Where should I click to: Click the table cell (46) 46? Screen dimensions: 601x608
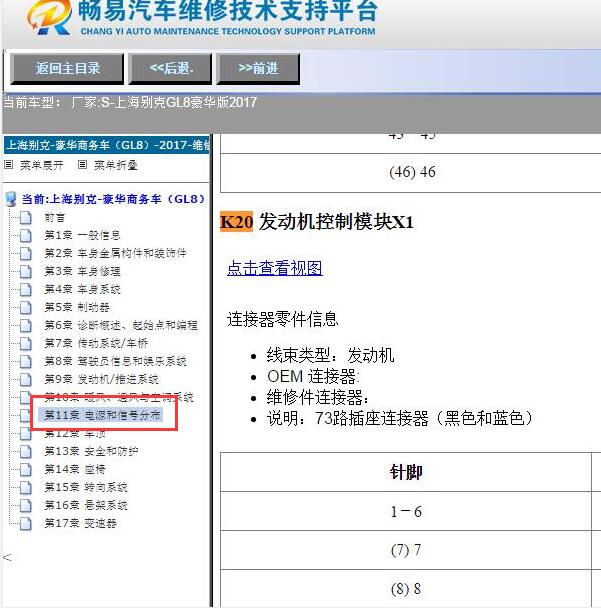412,172
